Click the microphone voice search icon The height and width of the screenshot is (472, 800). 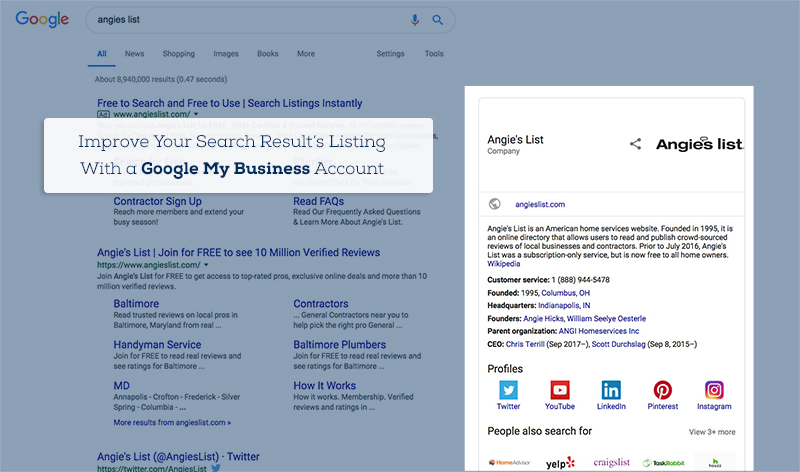[x=415, y=20]
